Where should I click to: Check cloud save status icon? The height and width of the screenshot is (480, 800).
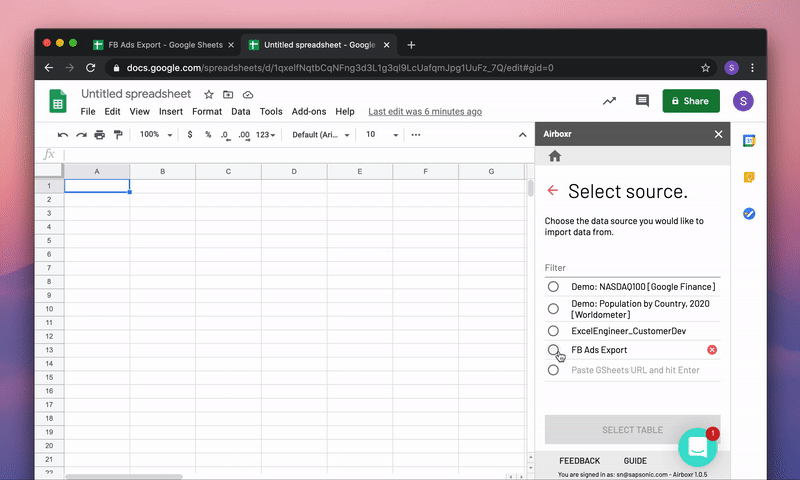[x=248, y=94]
